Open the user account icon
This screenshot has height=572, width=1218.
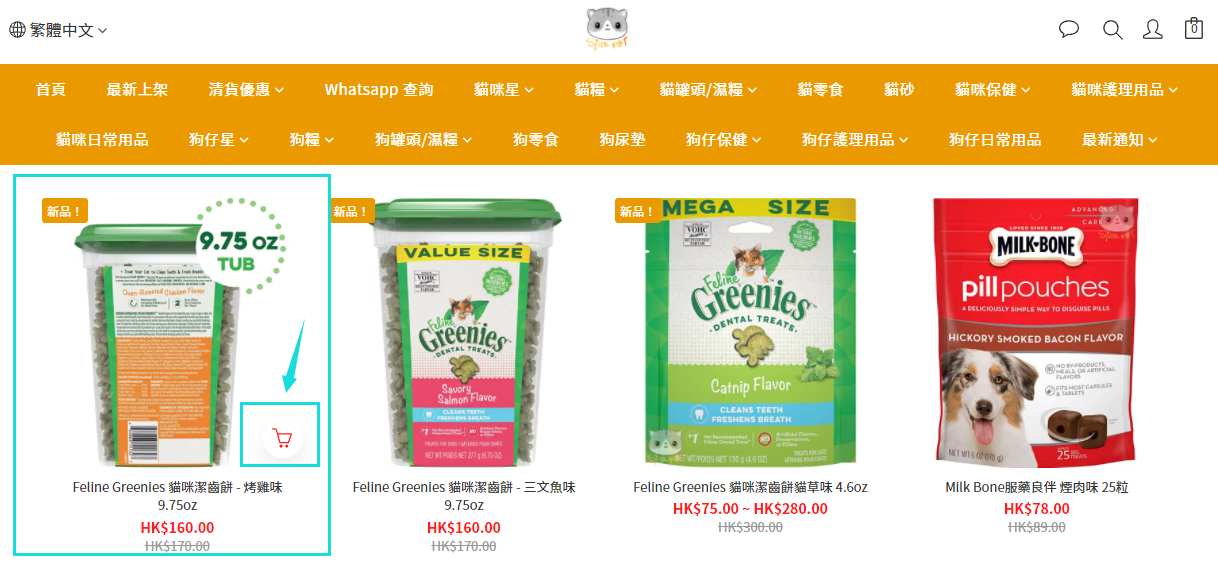click(x=1152, y=29)
